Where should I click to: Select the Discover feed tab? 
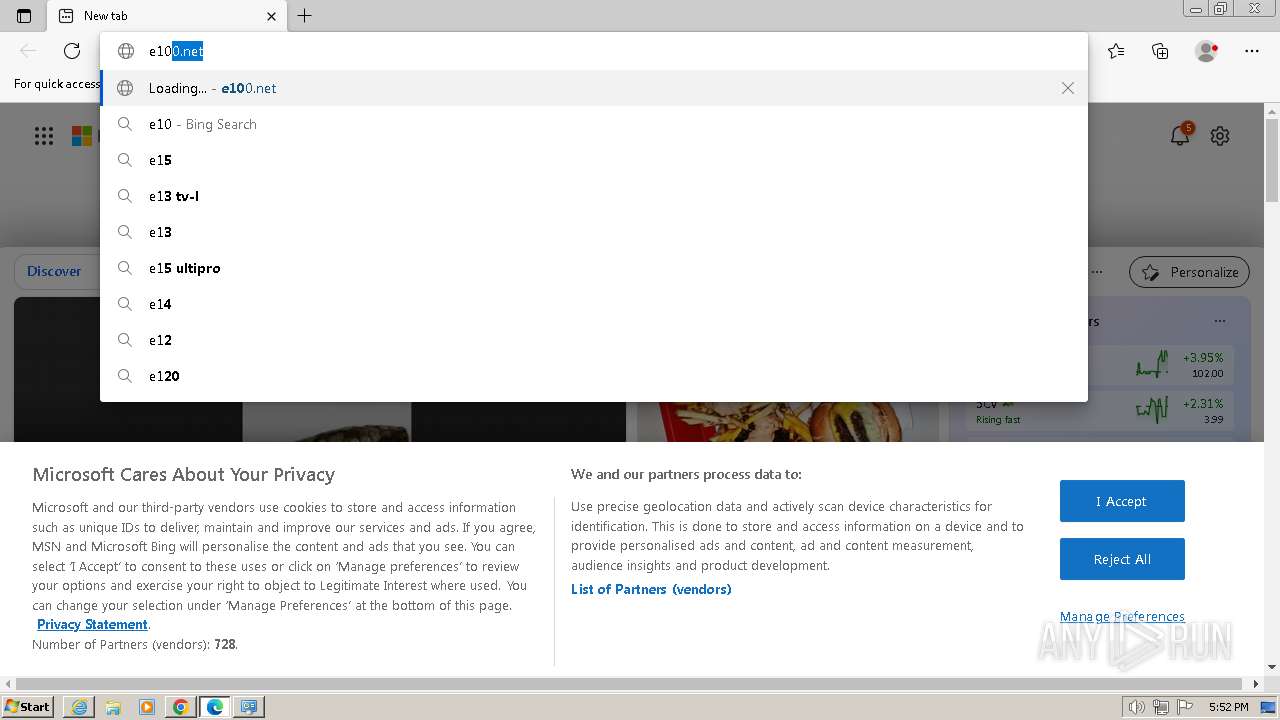54,271
